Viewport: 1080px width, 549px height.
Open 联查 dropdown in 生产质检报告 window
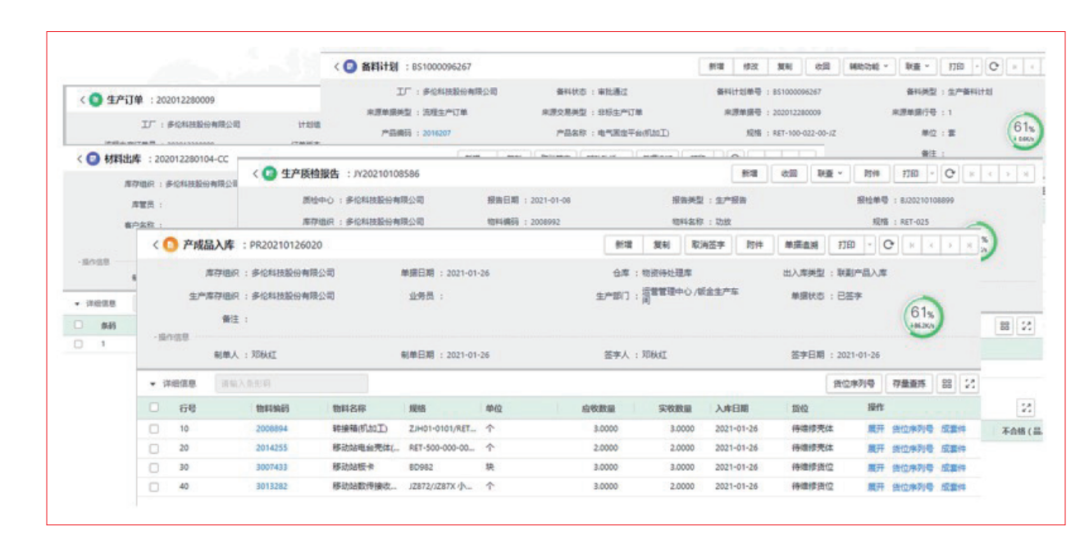coord(830,174)
